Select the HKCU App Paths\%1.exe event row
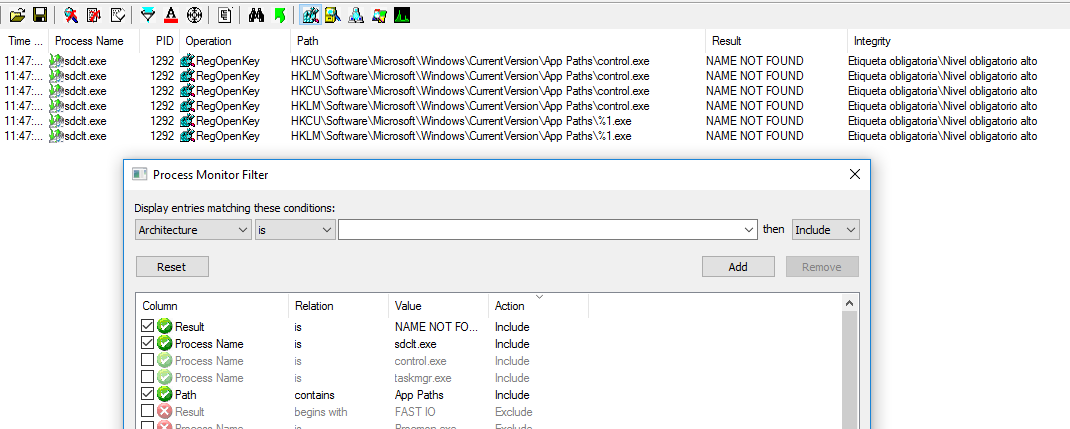The height and width of the screenshot is (429, 1070). point(534,121)
